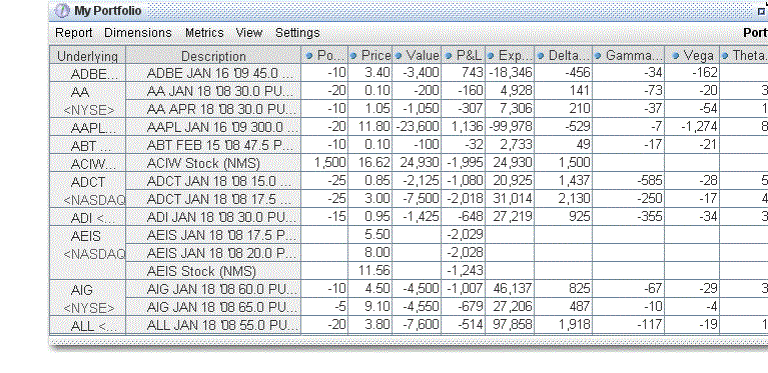Open the View menu
The image size is (768, 373).
[249, 33]
